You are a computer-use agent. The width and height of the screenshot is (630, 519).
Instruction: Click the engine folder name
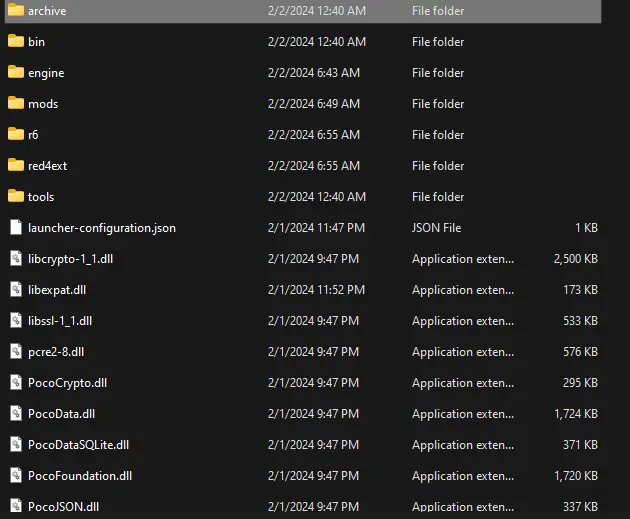coord(46,73)
